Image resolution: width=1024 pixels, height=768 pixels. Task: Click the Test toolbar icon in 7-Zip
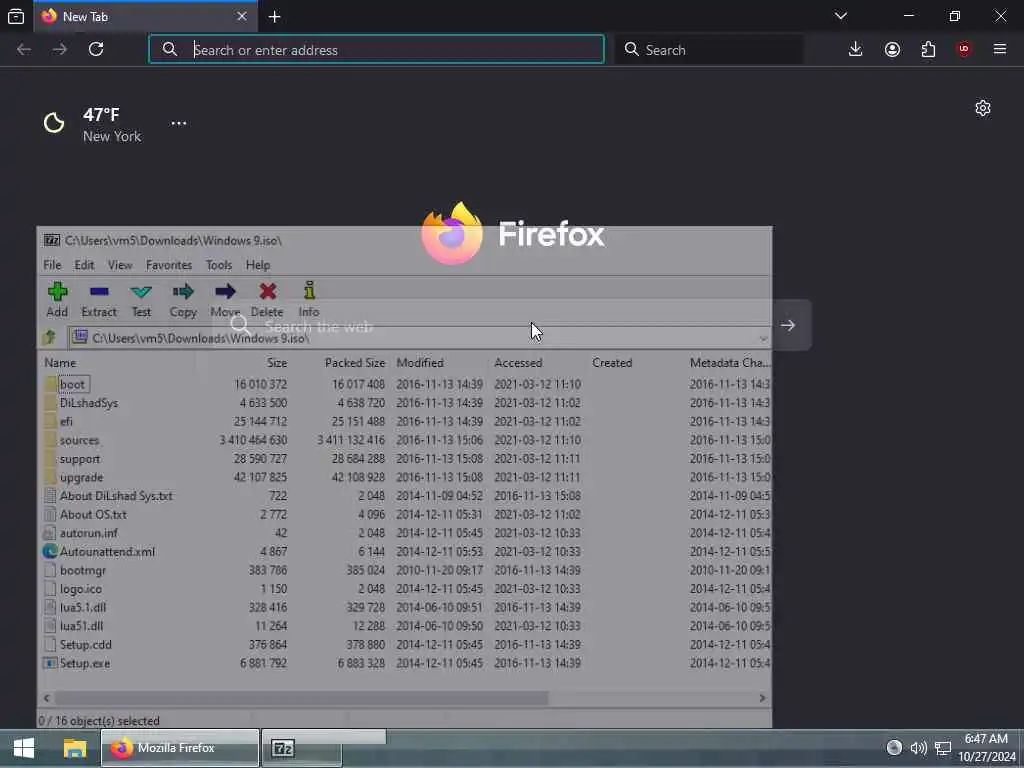(141, 292)
